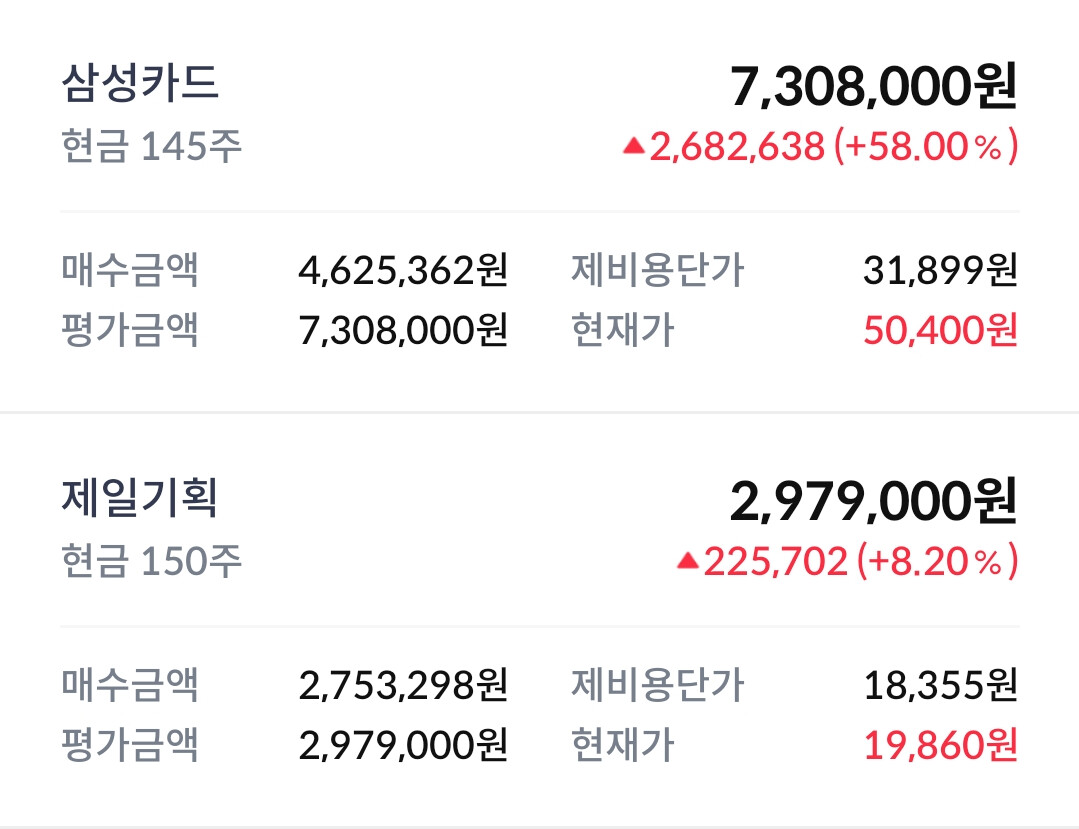Tap 제일기획 제비용단가 18,355원
Screen dimensions: 1079x829
click(x=940, y=686)
